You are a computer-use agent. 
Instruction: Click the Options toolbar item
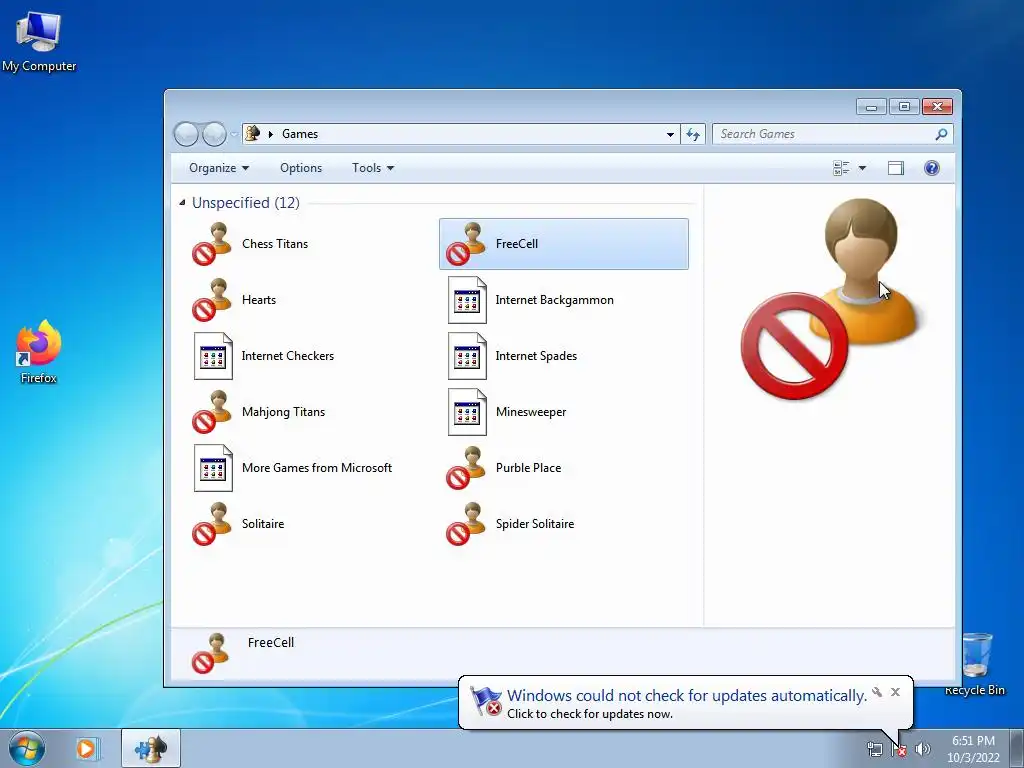(301, 168)
